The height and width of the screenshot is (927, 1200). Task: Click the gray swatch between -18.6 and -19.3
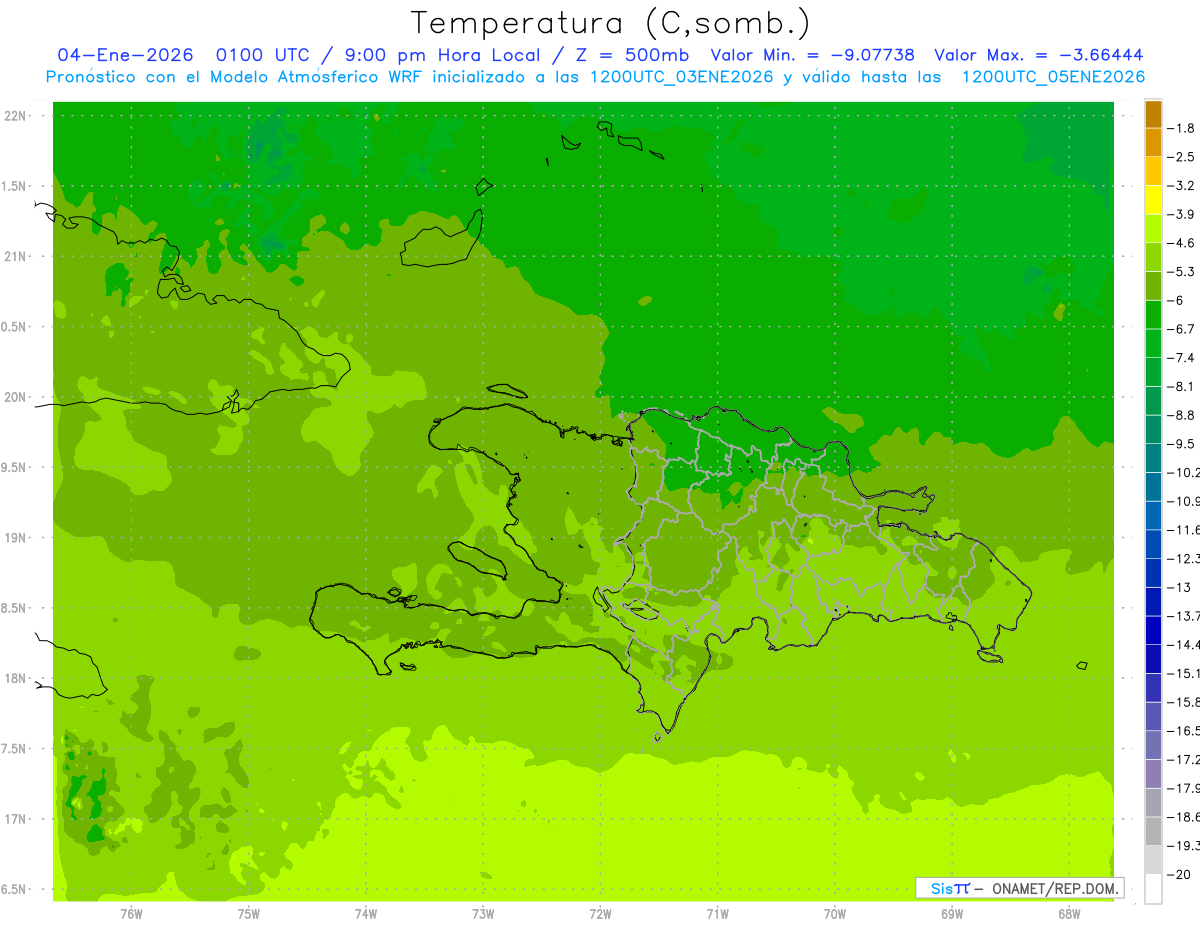pyautogui.click(x=1153, y=831)
